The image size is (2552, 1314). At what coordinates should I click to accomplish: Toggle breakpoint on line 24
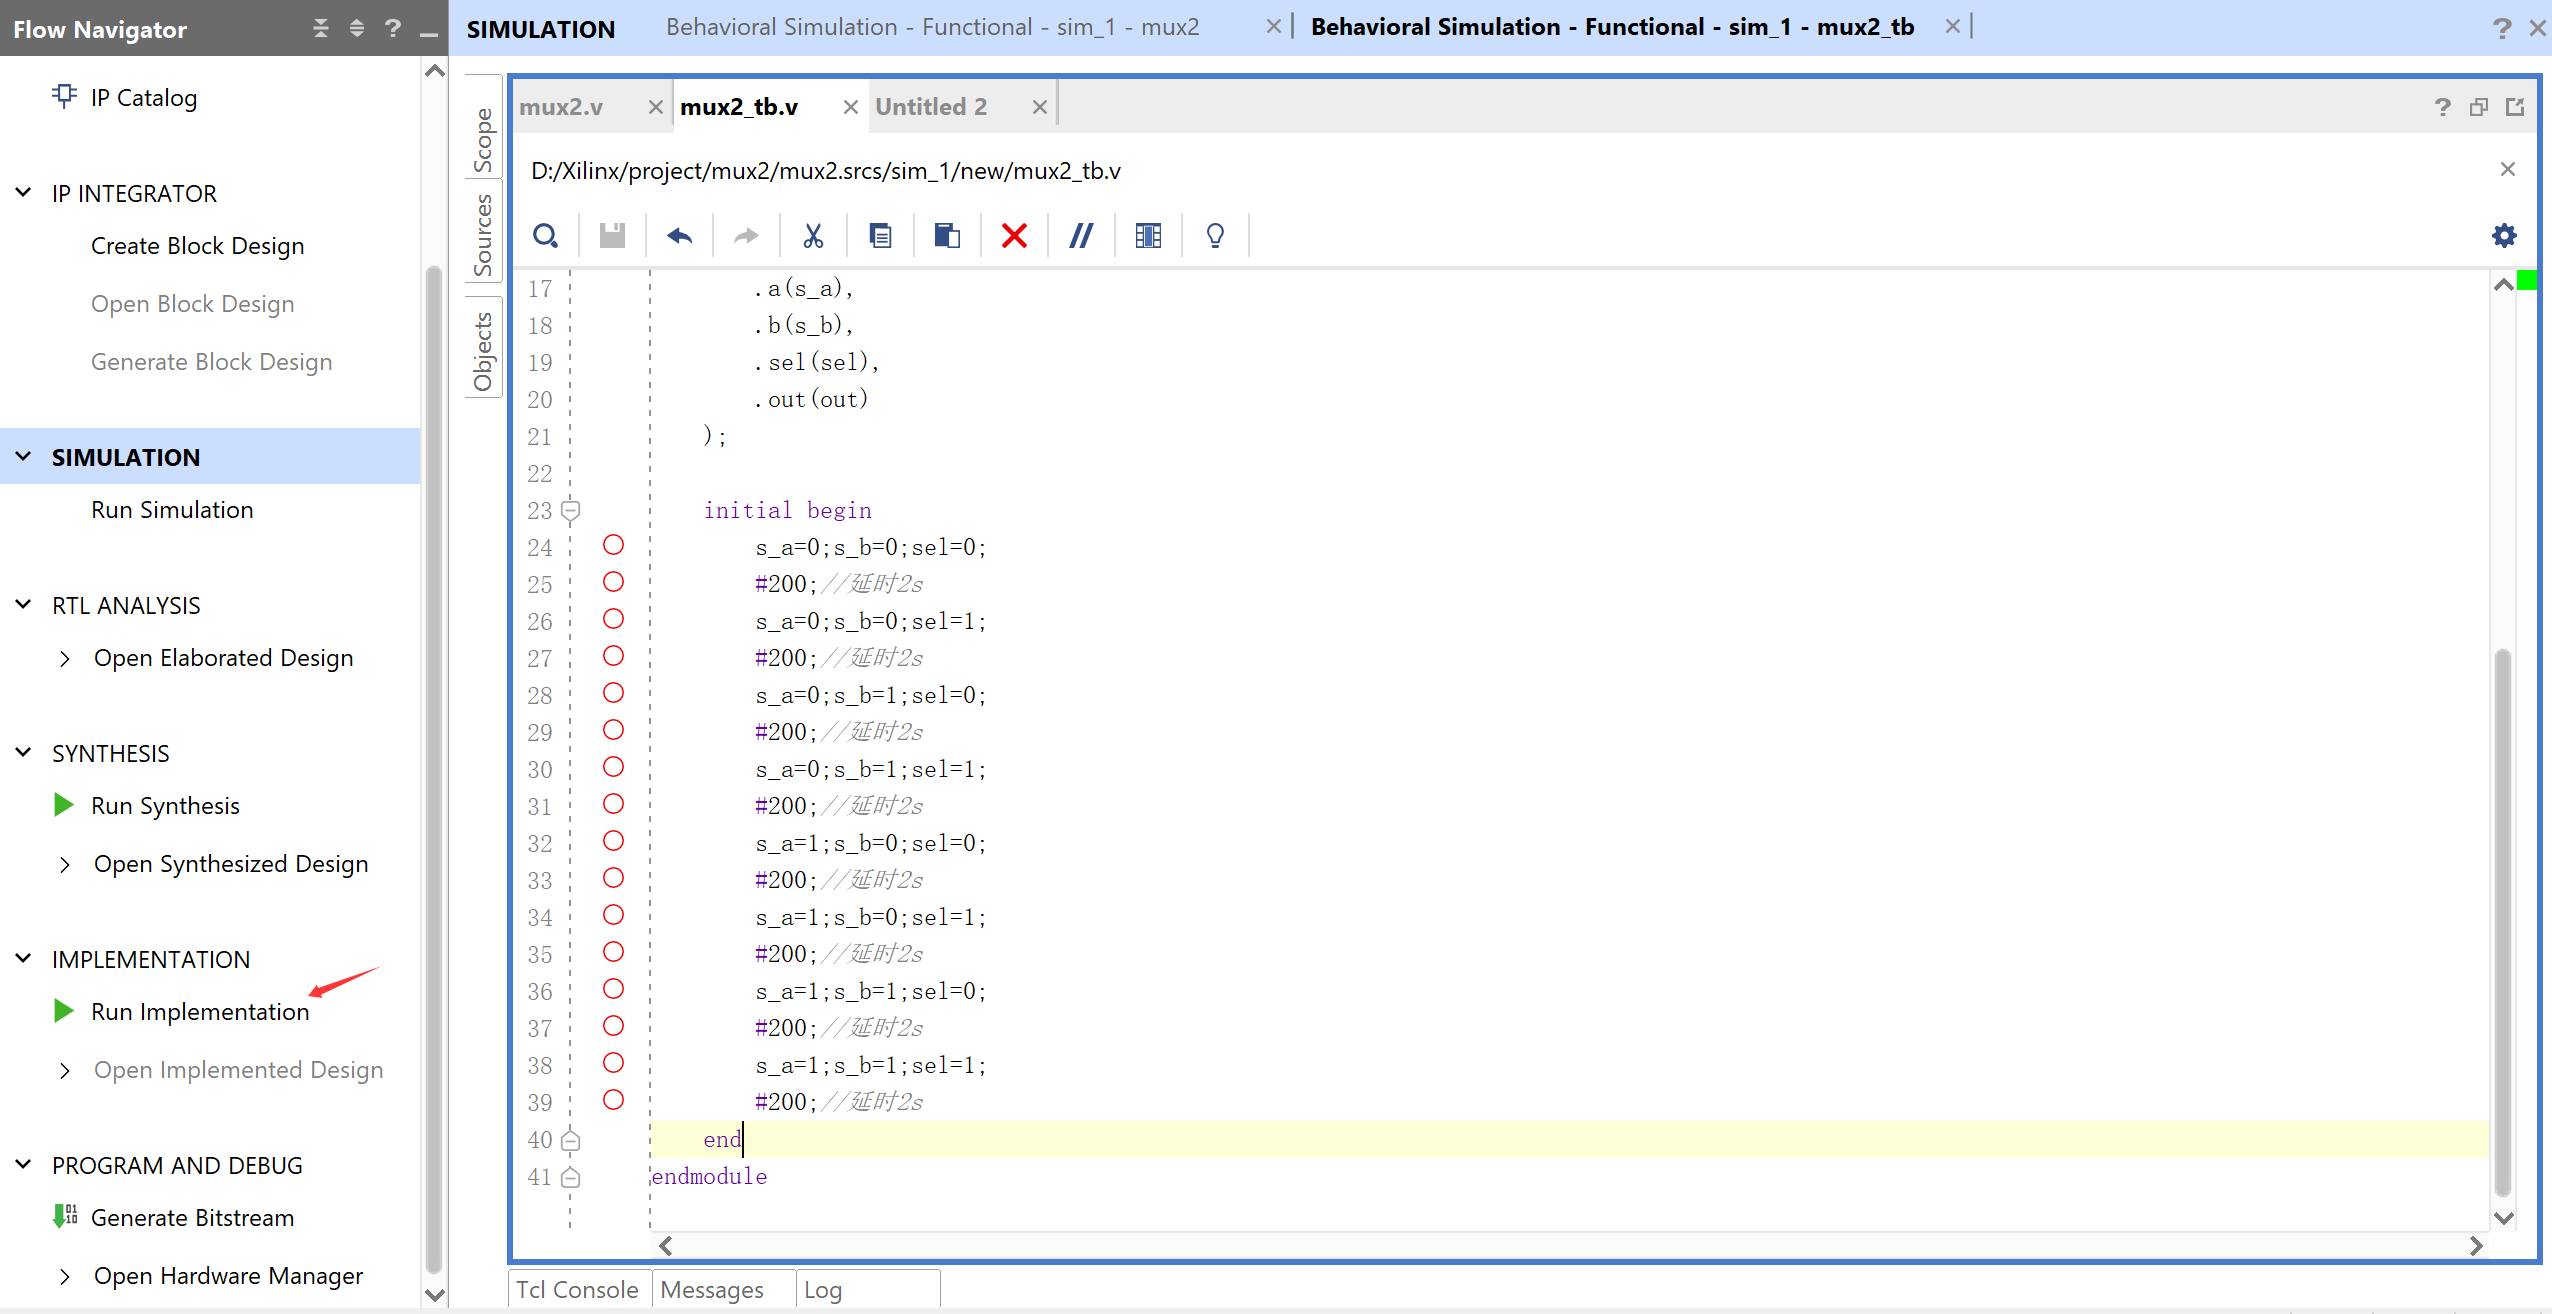point(613,545)
